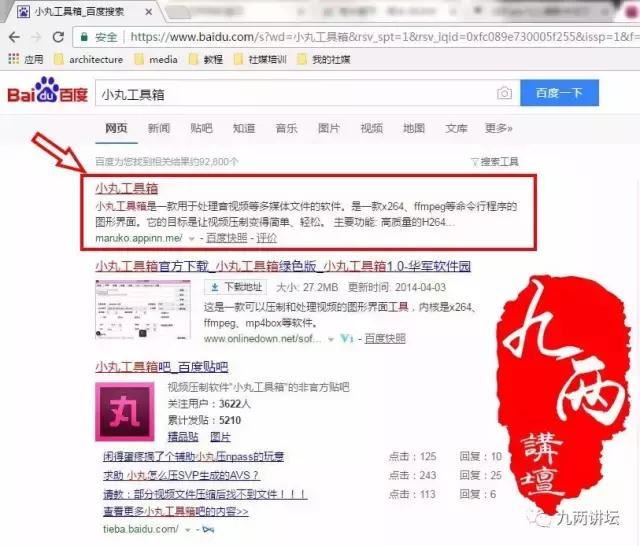
Task: Click the Baidu logo
Action: (47, 90)
